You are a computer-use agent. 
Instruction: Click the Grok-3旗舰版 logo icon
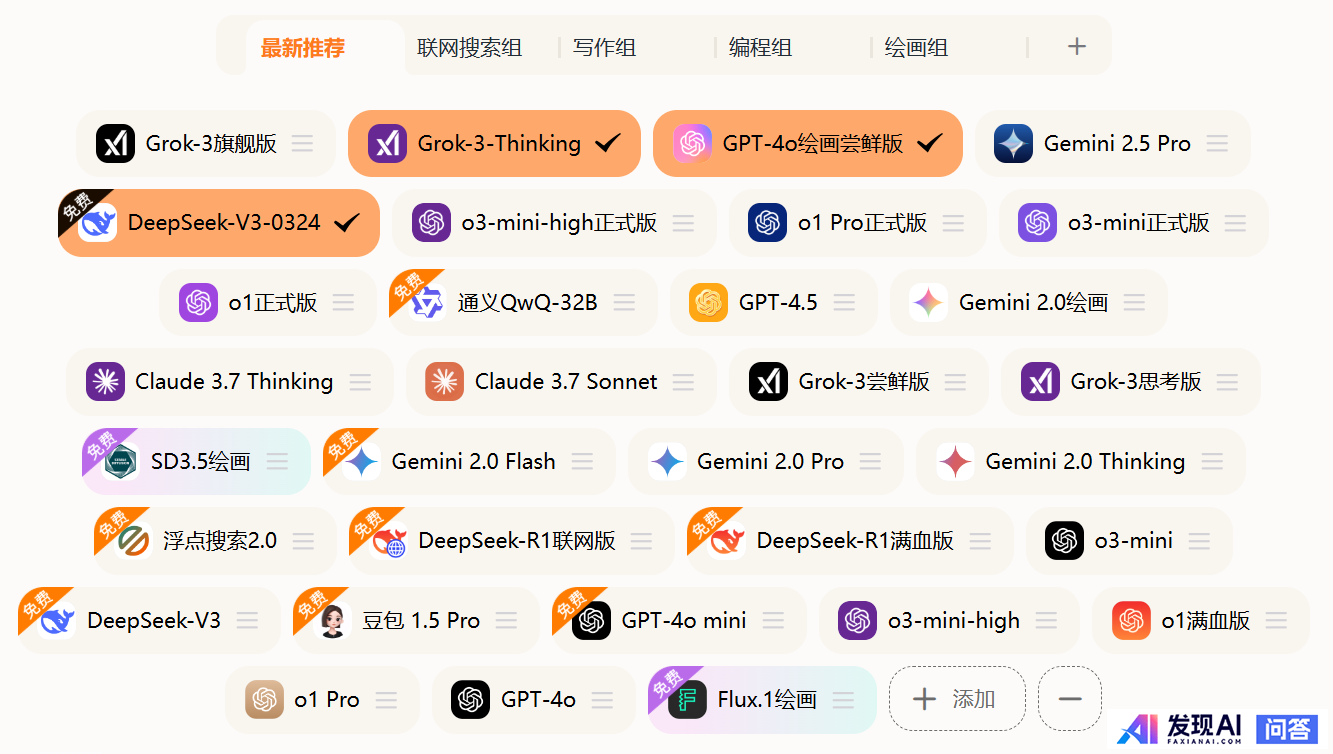pos(116,143)
